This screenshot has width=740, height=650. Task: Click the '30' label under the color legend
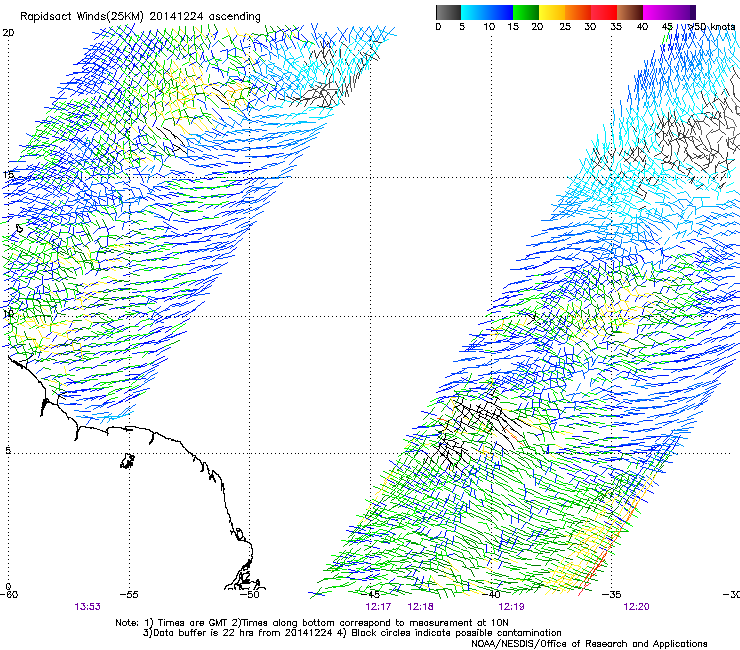(x=590, y=26)
